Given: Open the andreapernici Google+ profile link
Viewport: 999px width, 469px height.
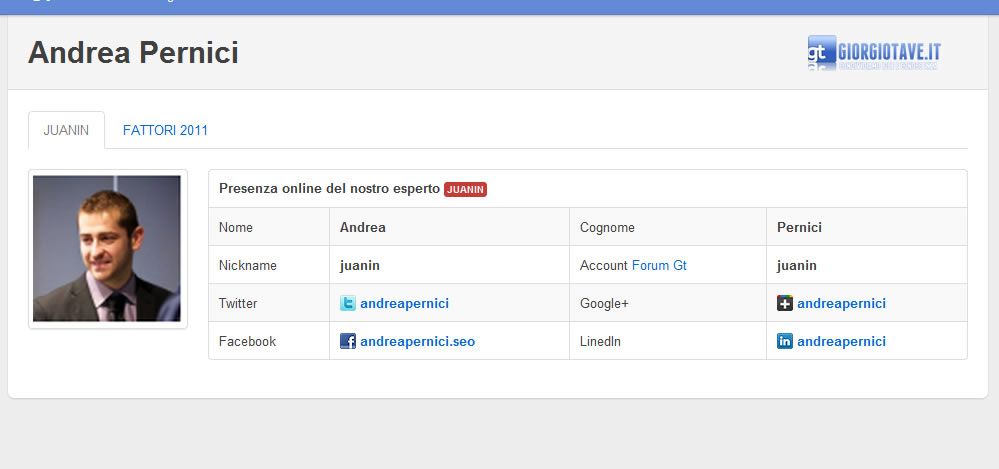Looking at the screenshot, I should click(841, 303).
